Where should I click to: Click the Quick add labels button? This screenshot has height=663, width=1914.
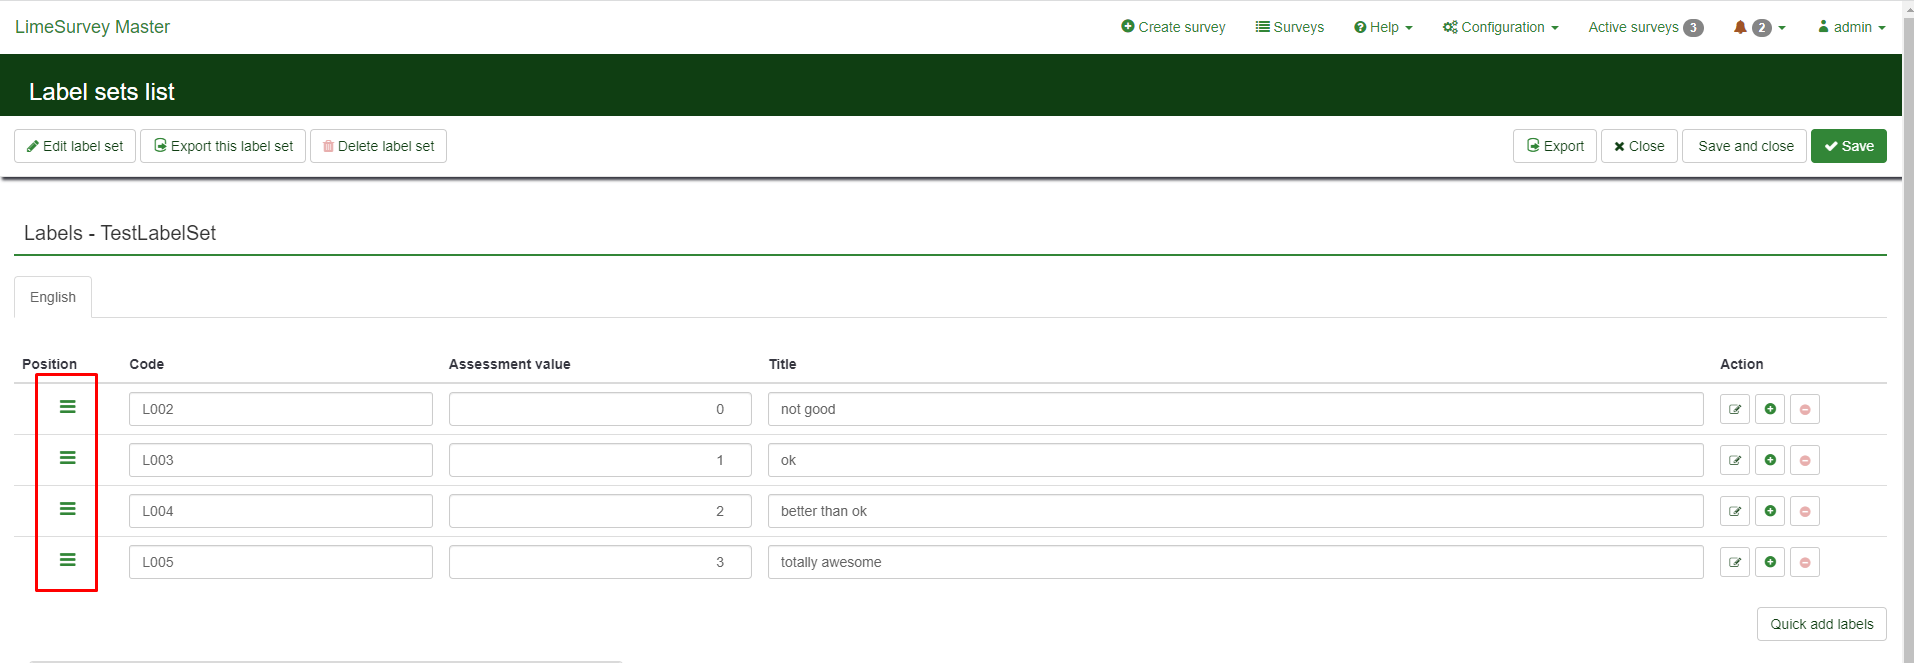coord(1821,624)
